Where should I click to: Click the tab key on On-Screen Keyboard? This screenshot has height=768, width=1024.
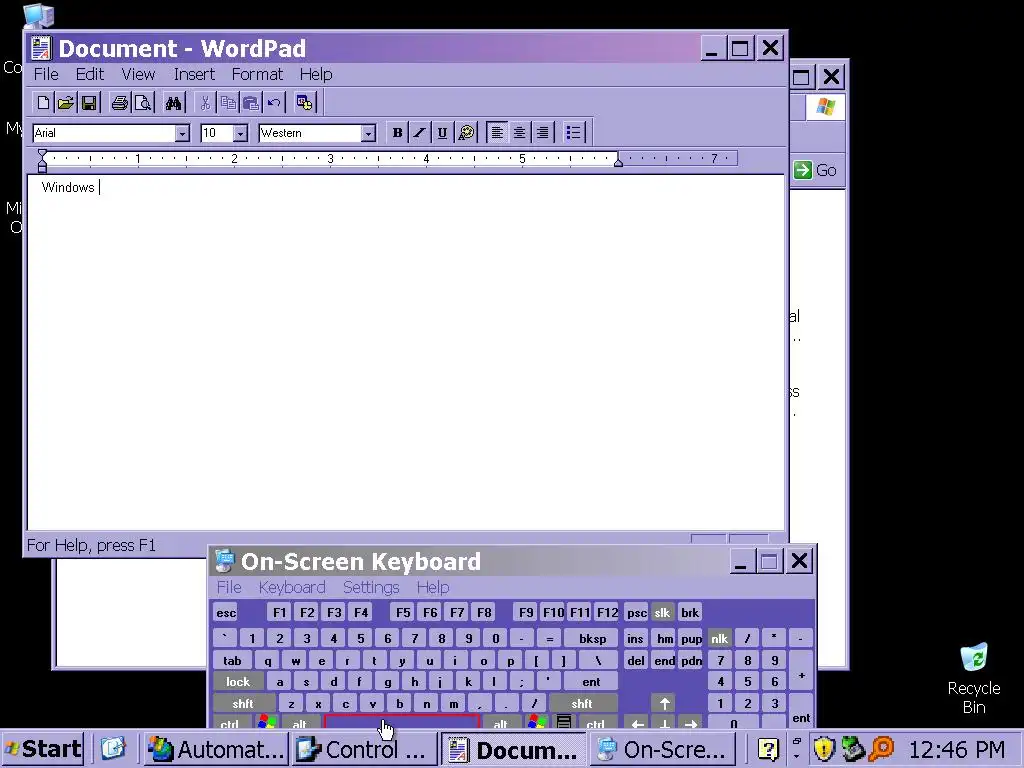click(x=232, y=660)
